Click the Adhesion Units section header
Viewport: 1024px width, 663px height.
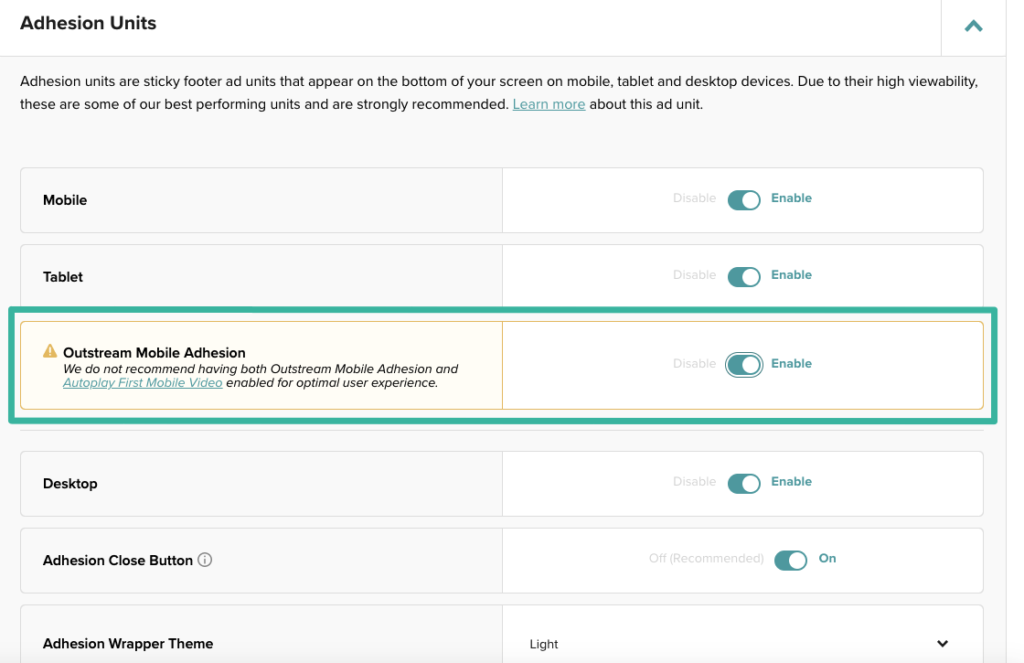(x=87, y=23)
